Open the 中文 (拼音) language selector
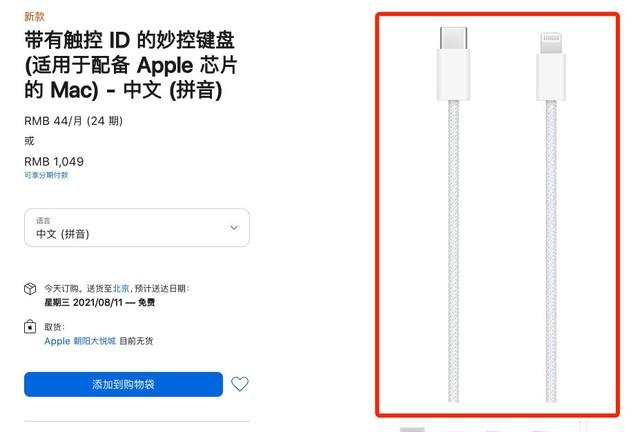 [137, 227]
